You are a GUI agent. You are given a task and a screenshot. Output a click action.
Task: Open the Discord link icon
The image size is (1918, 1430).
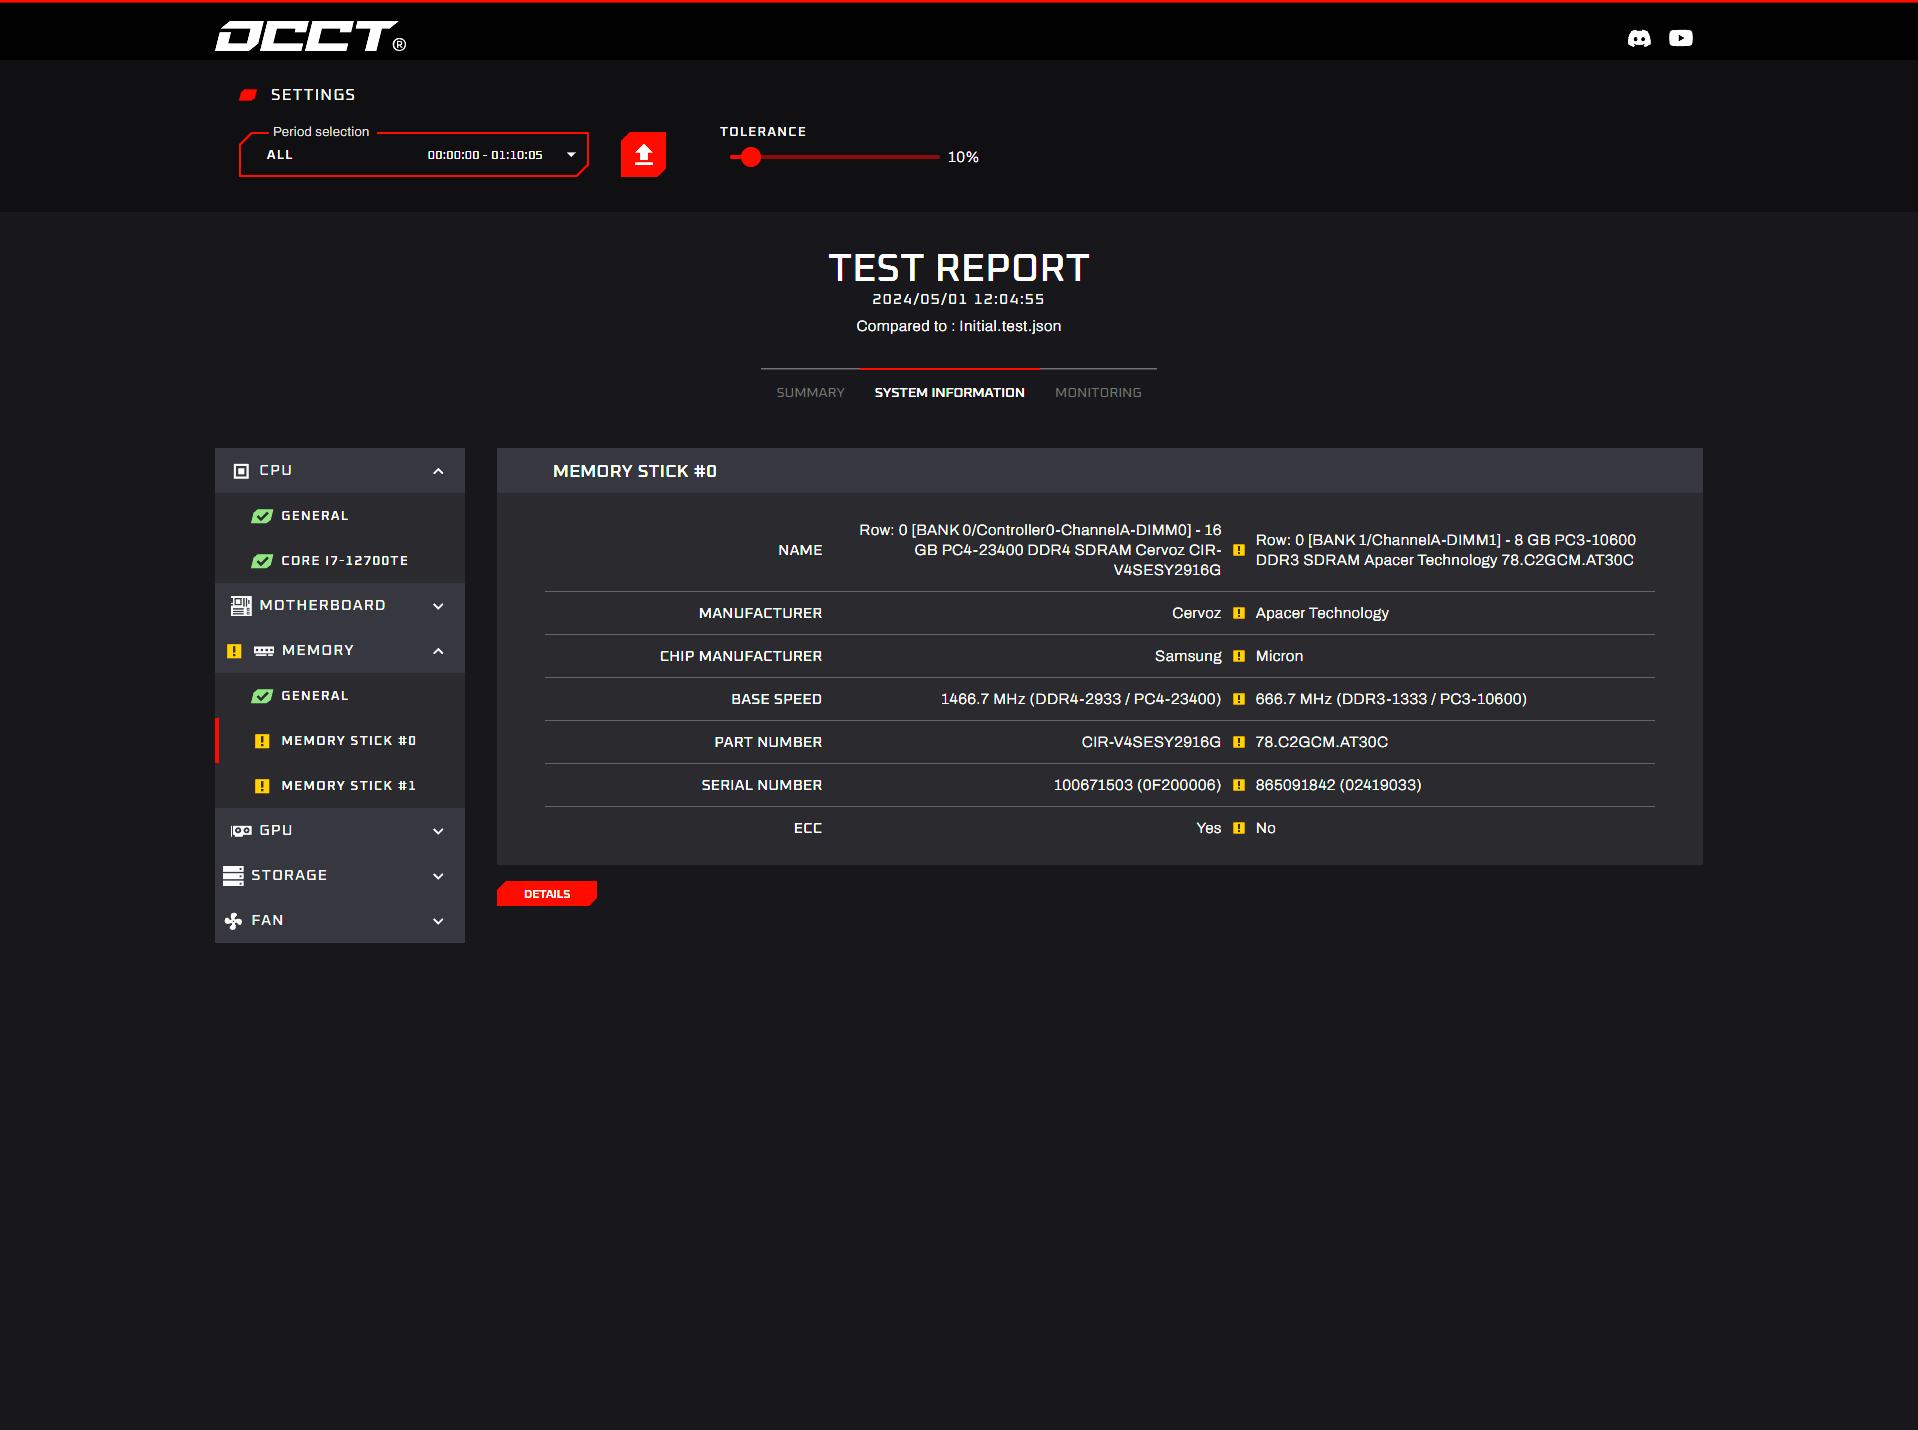click(x=1639, y=38)
